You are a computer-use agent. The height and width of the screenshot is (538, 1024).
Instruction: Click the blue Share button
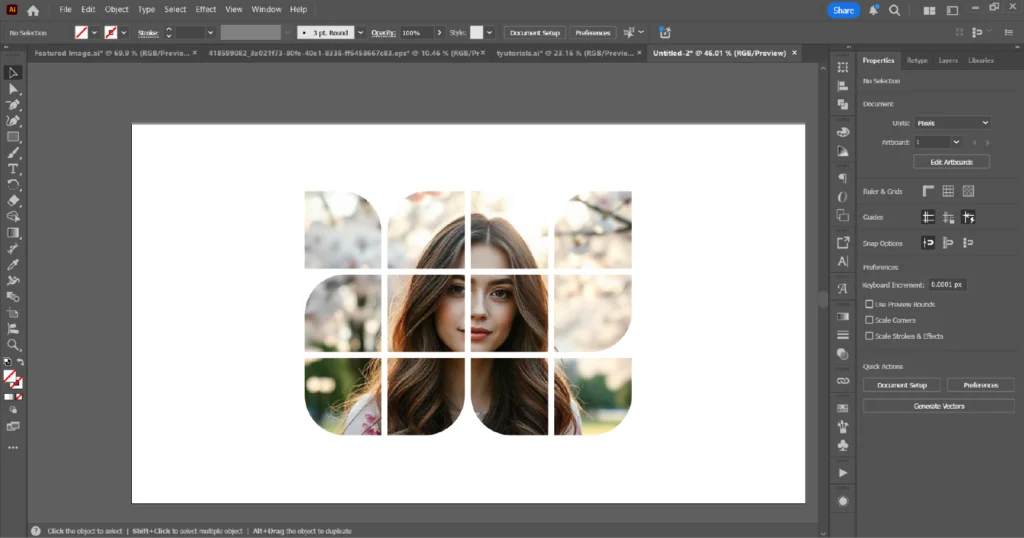click(843, 10)
